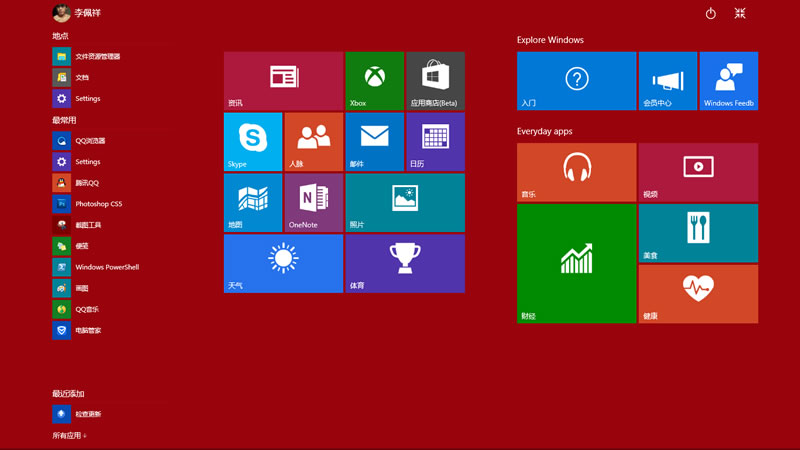Viewport: 800px width, 450px height.
Task: Launch Windows PowerShell
Action: (95, 267)
